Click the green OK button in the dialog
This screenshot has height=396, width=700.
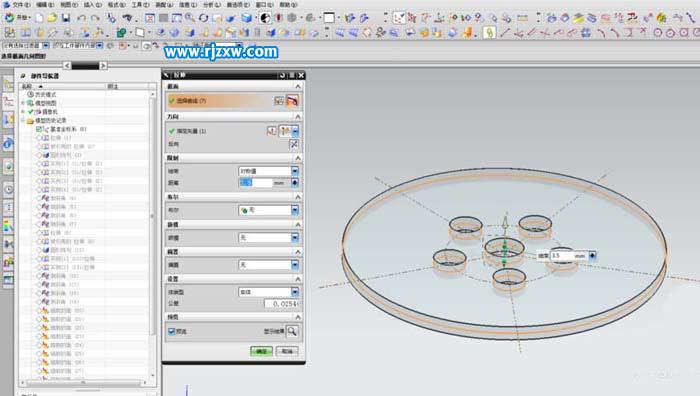pyautogui.click(x=262, y=351)
